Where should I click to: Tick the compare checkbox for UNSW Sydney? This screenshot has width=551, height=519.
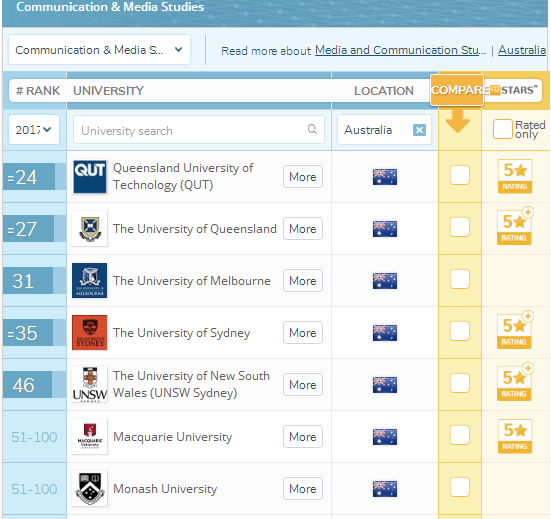pos(460,383)
